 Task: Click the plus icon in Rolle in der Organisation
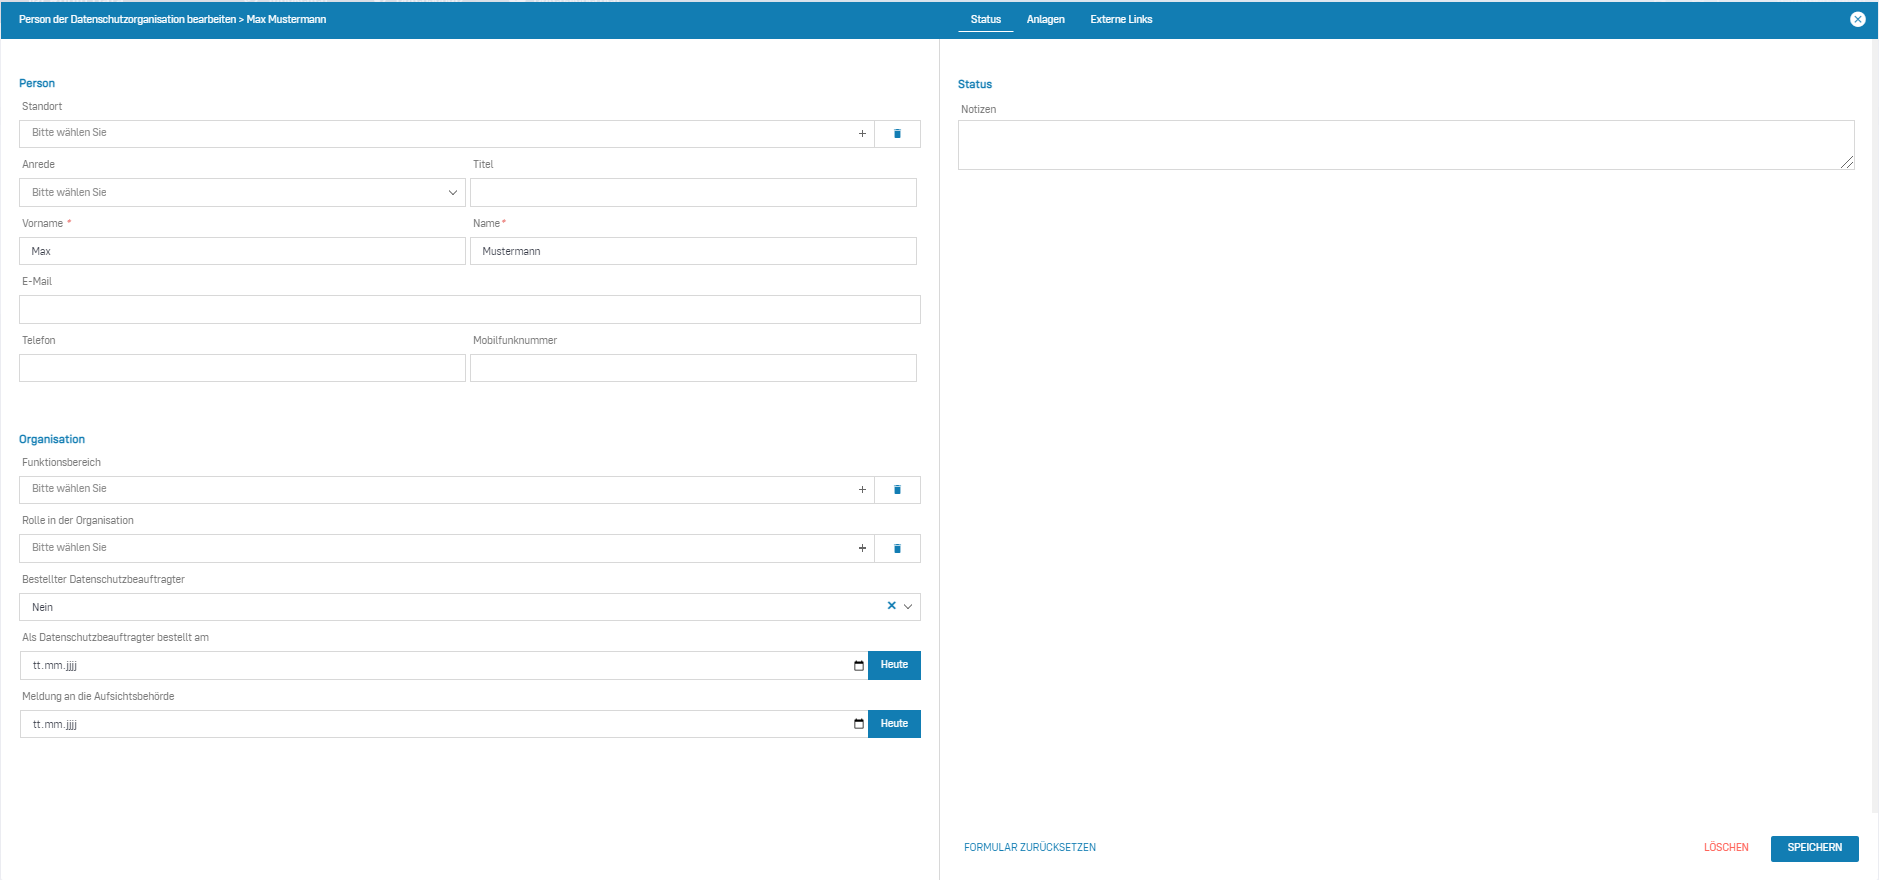click(x=862, y=548)
